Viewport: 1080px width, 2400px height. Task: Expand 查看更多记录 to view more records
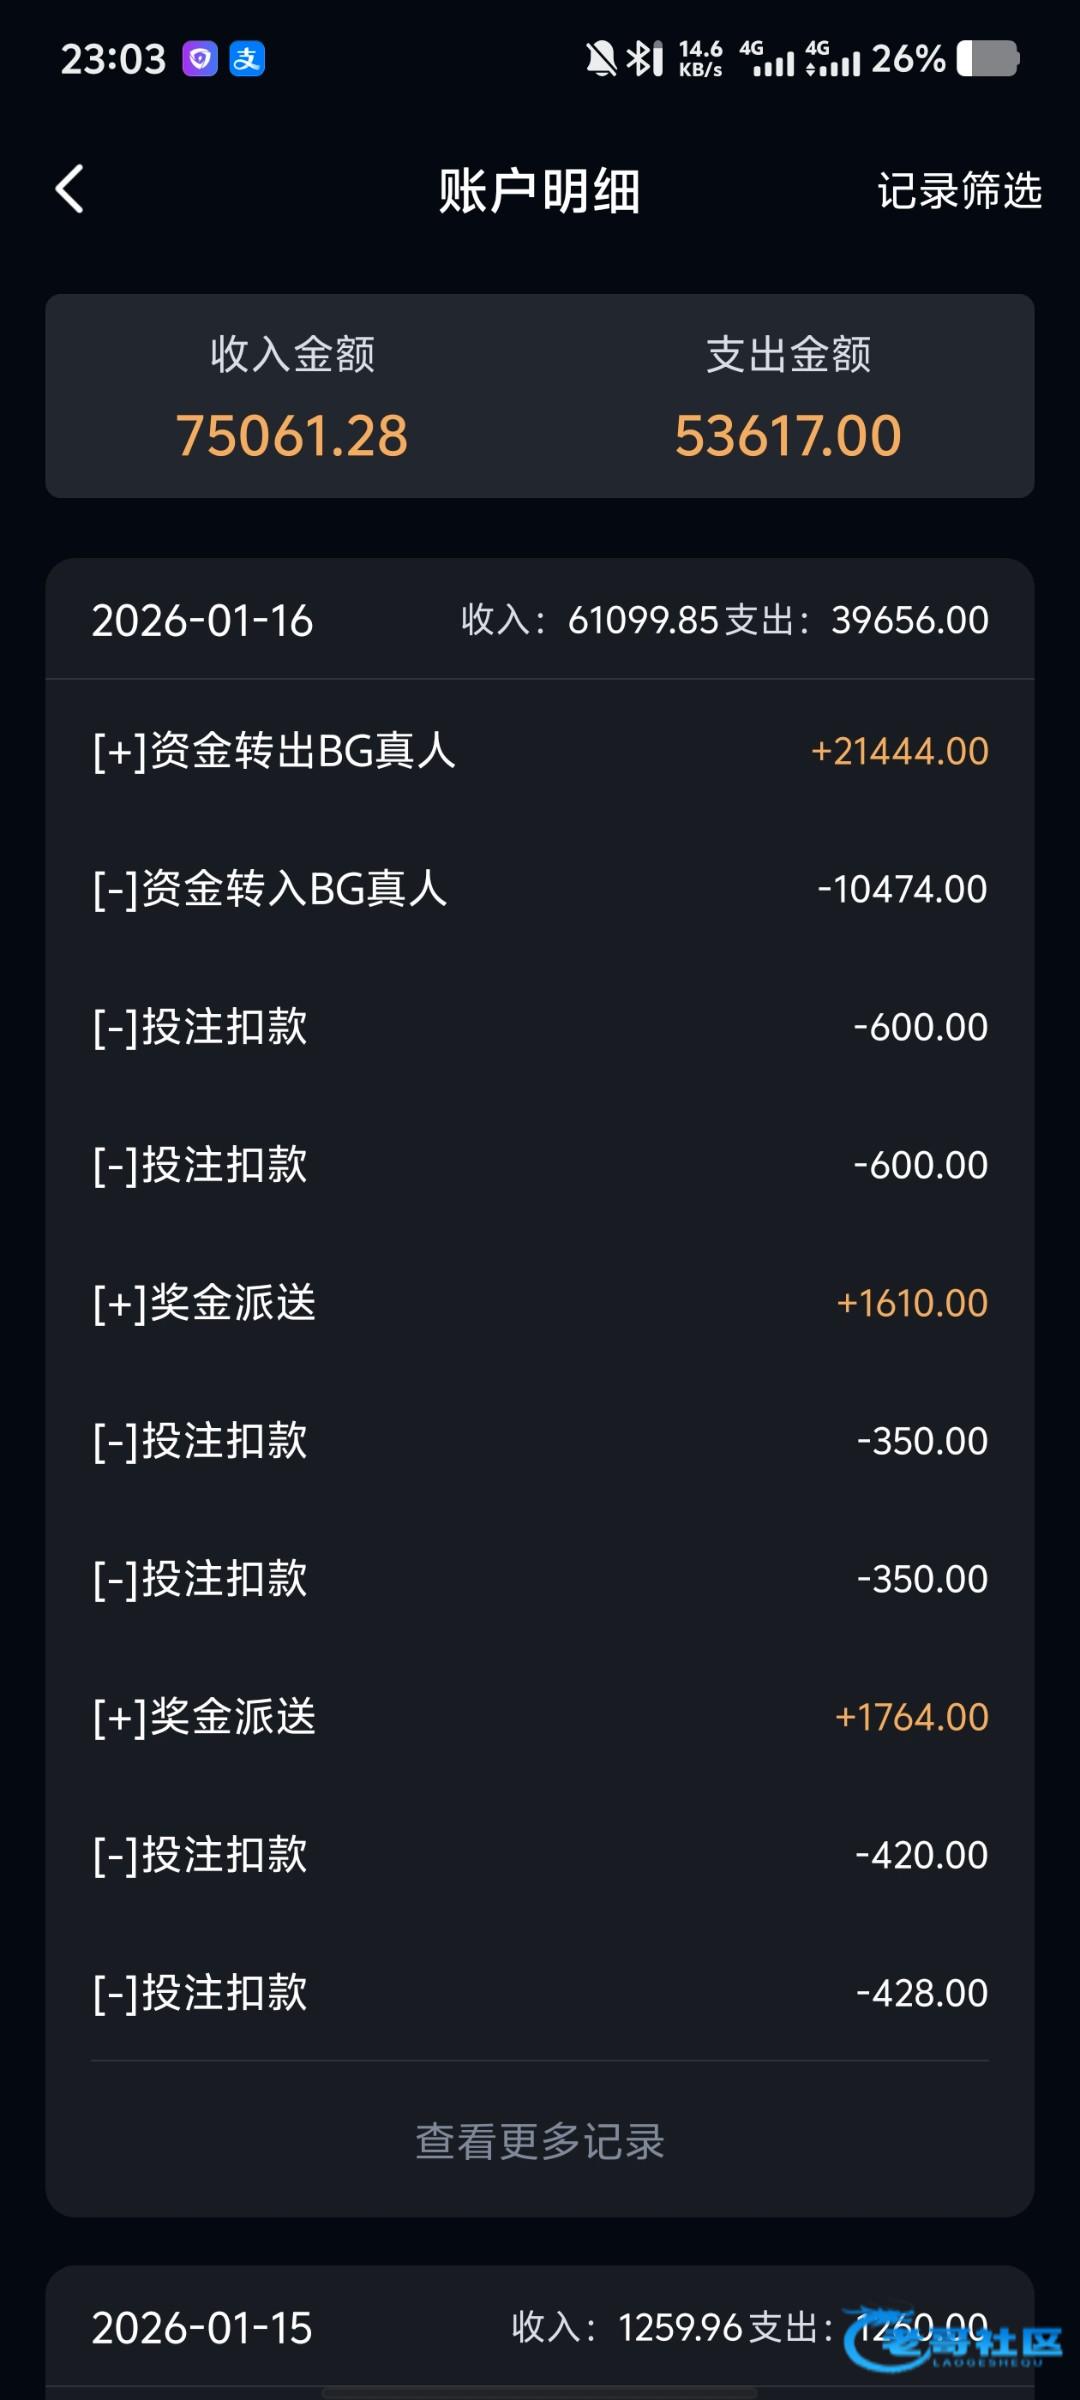540,2141
